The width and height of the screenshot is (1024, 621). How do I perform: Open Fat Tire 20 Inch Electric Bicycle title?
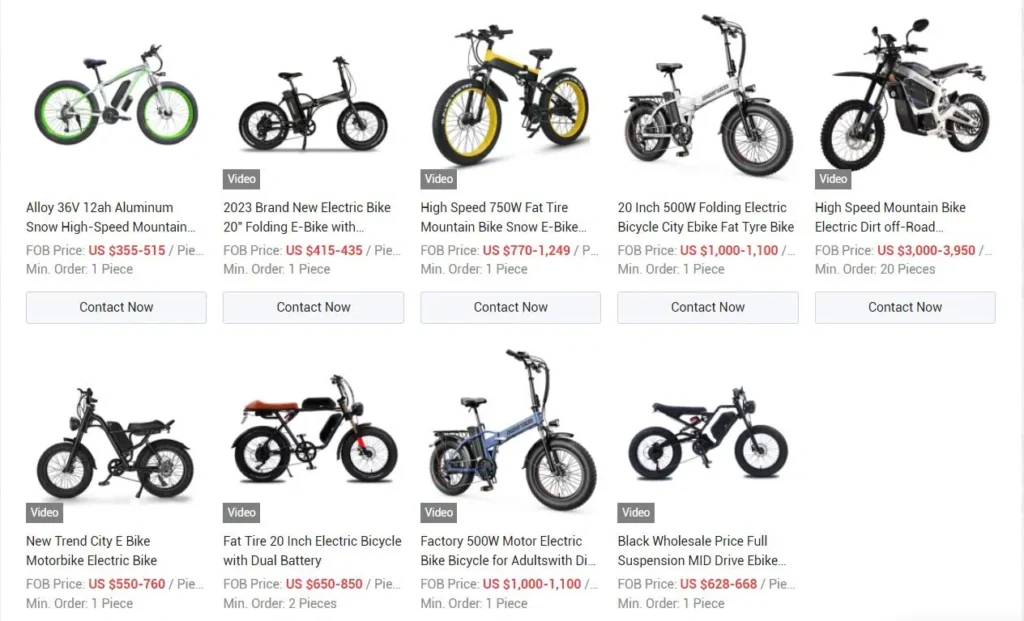point(312,551)
